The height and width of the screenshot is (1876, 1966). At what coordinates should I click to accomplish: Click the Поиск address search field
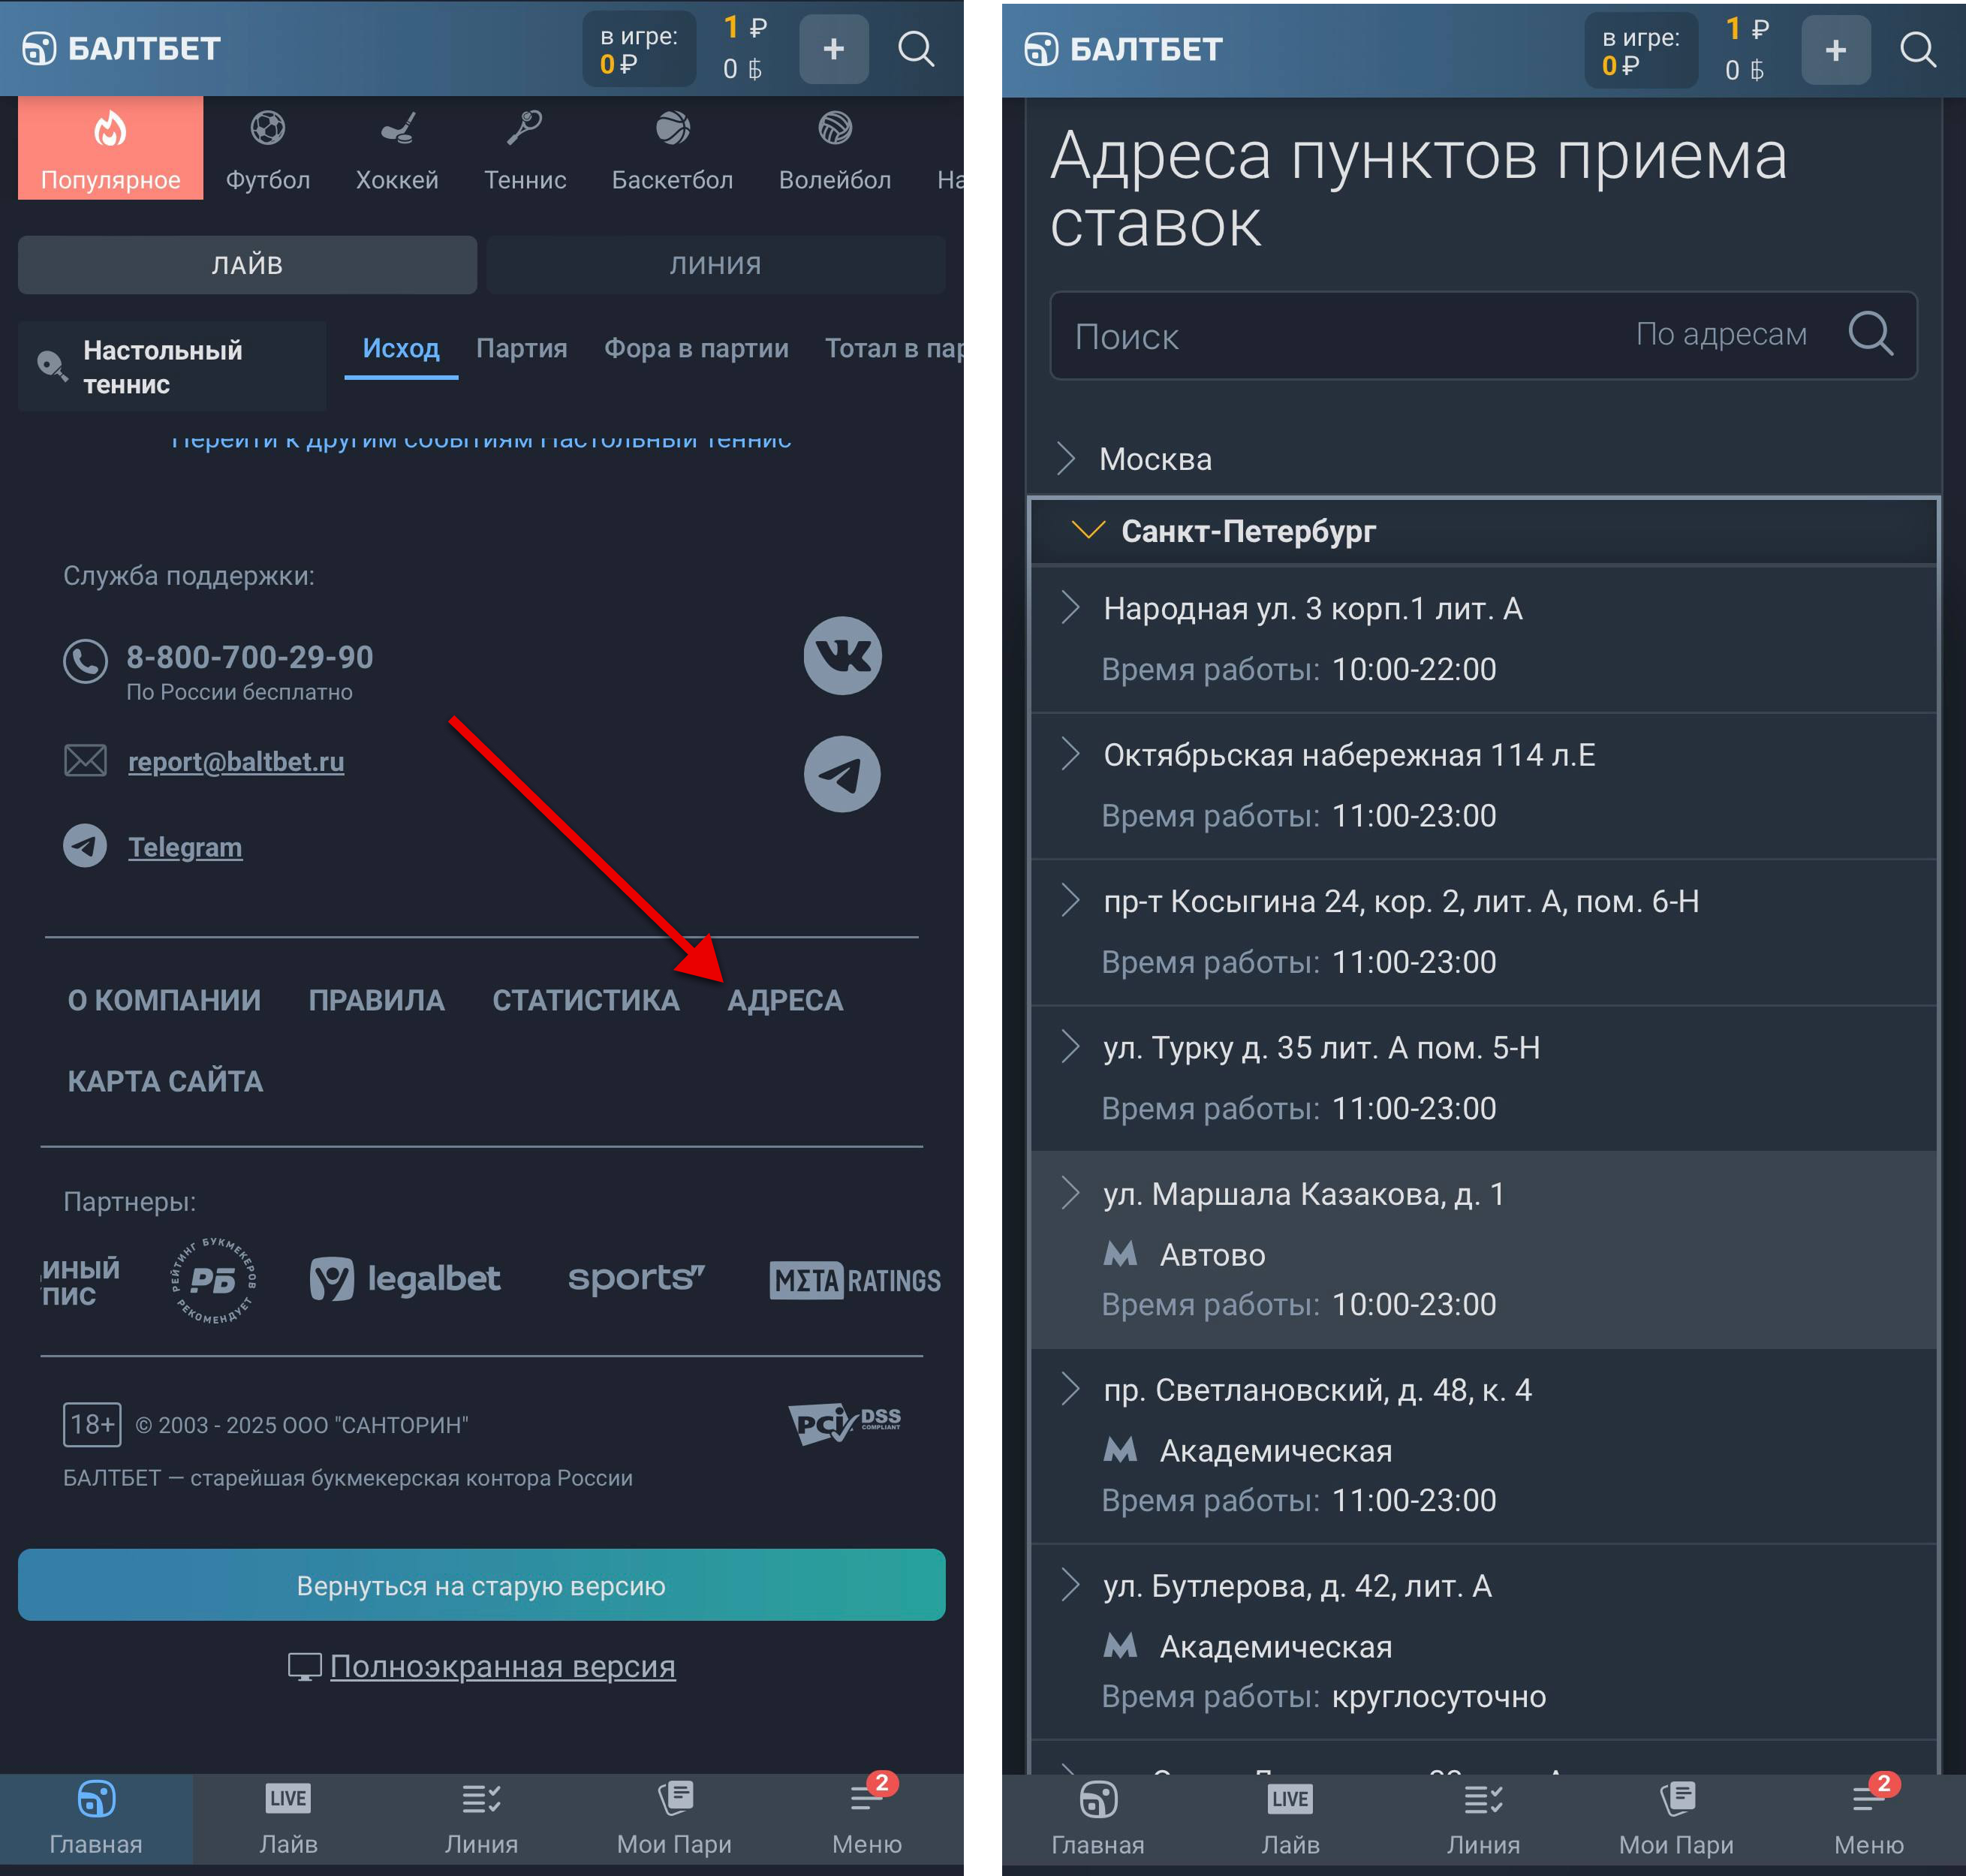(1340, 337)
